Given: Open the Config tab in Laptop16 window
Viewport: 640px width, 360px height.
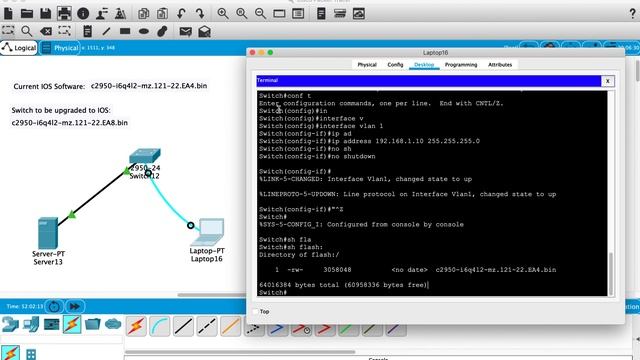Looking at the screenshot, I should [395, 64].
